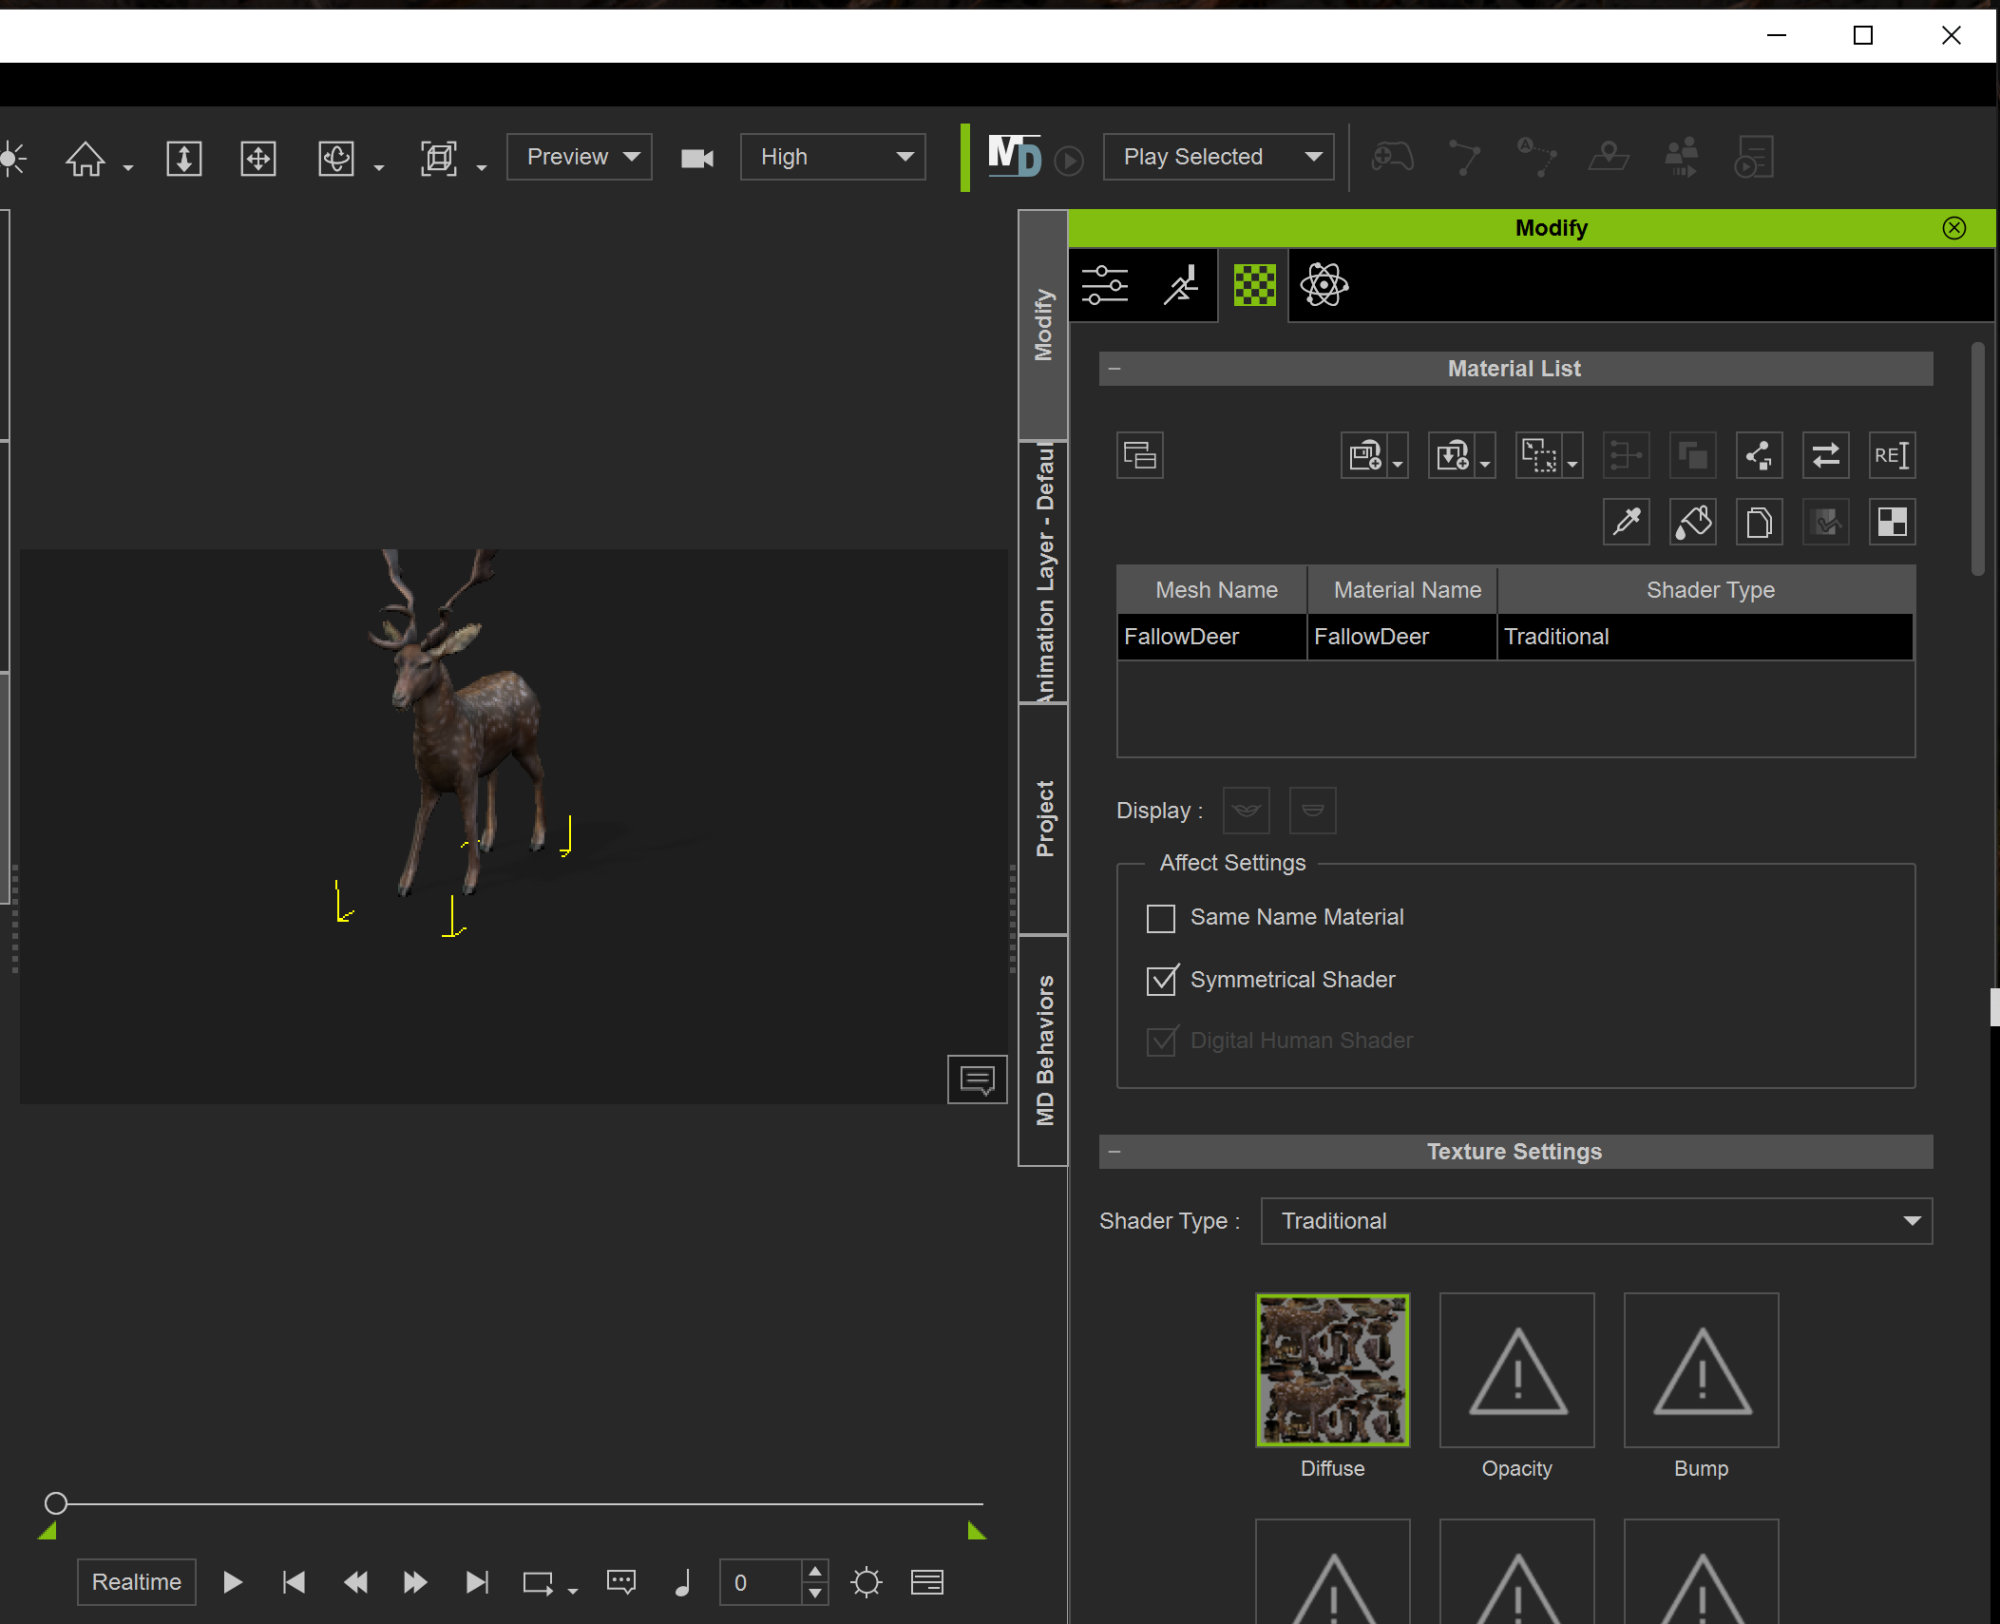Open the timeline track list icon
The width and height of the screenshot is (2000, 1624).
point(927,1582)
